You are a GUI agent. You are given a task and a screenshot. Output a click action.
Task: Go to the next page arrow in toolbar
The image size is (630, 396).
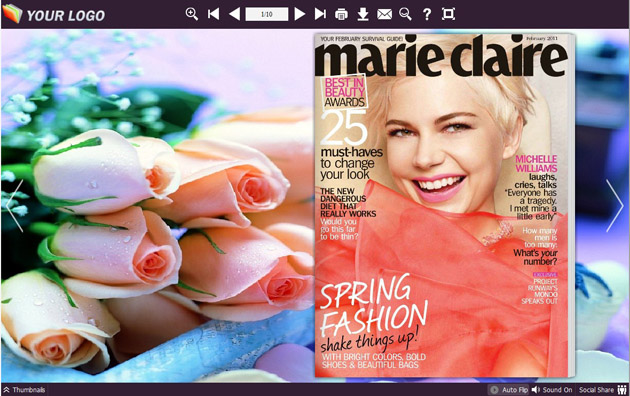coord(299,14)
